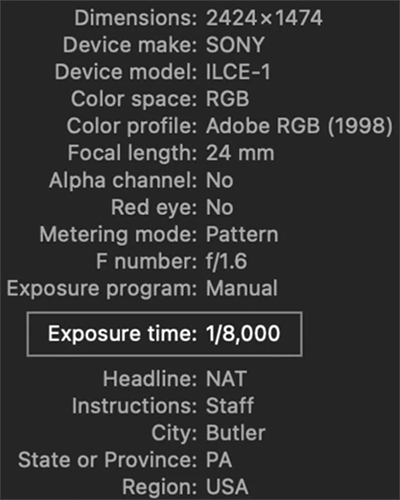Click the State or Province PA value

[x=219, y=460]
